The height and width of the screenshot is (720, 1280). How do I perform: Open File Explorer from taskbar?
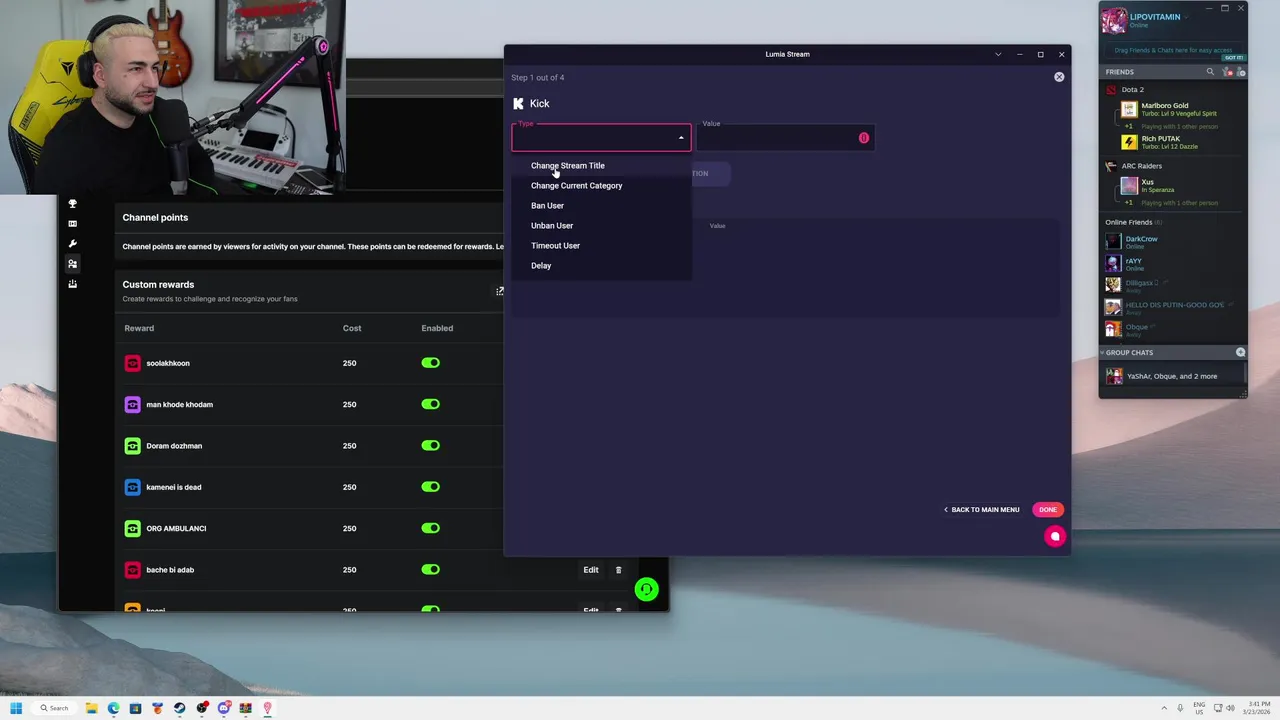tap(91, 708)
